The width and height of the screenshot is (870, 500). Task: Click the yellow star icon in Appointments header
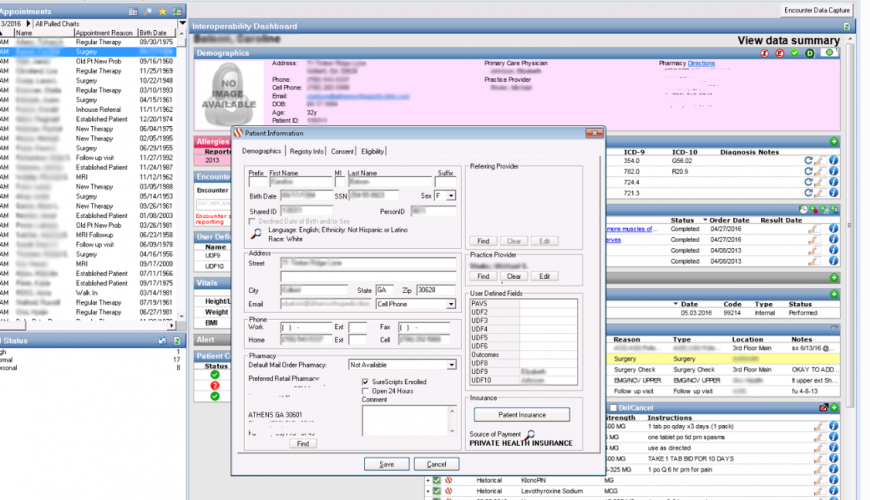(163, 11)
